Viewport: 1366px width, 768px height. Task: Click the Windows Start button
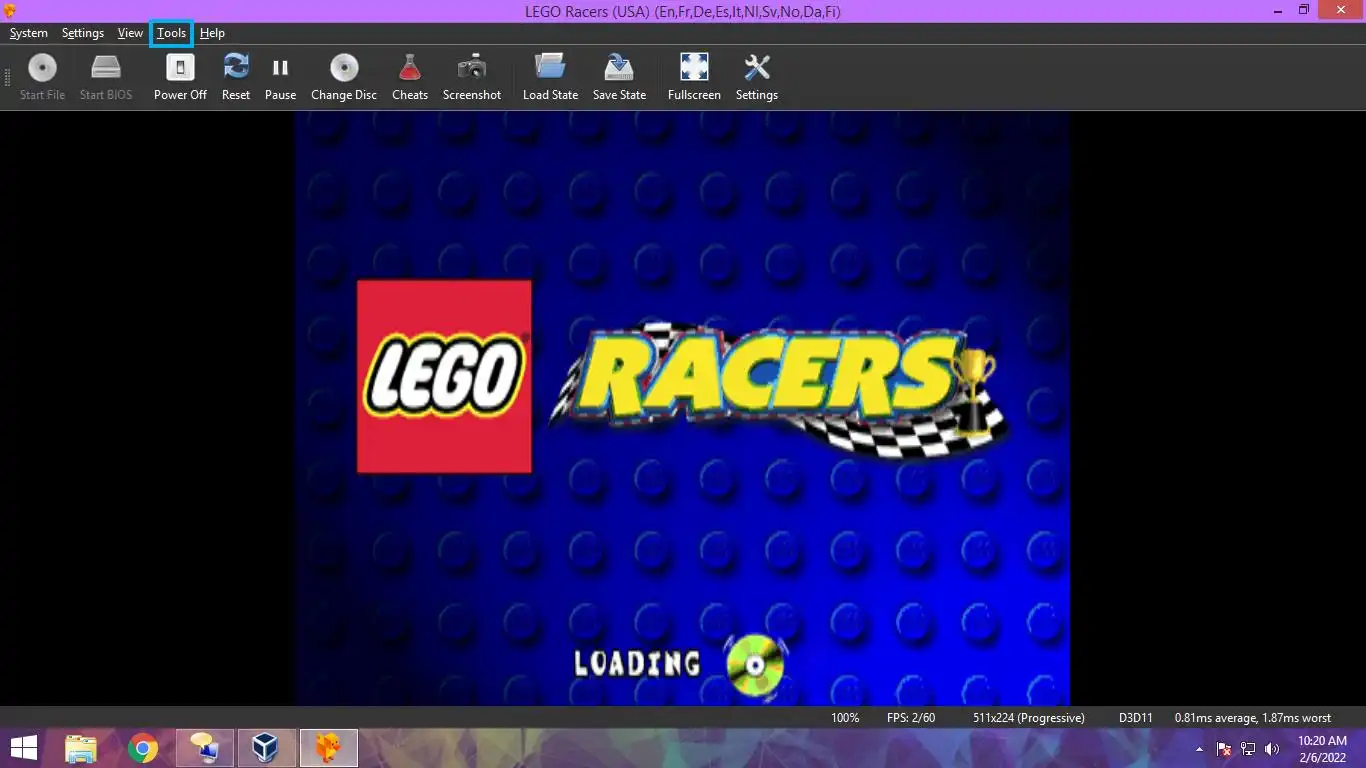pyautogui.click(x=24, y=748)
